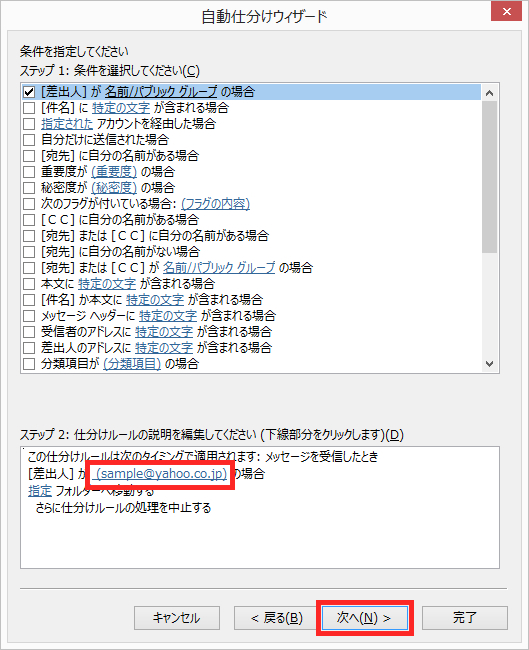
Task: Click the (フラグの内容) link
Action: [216, 204]
